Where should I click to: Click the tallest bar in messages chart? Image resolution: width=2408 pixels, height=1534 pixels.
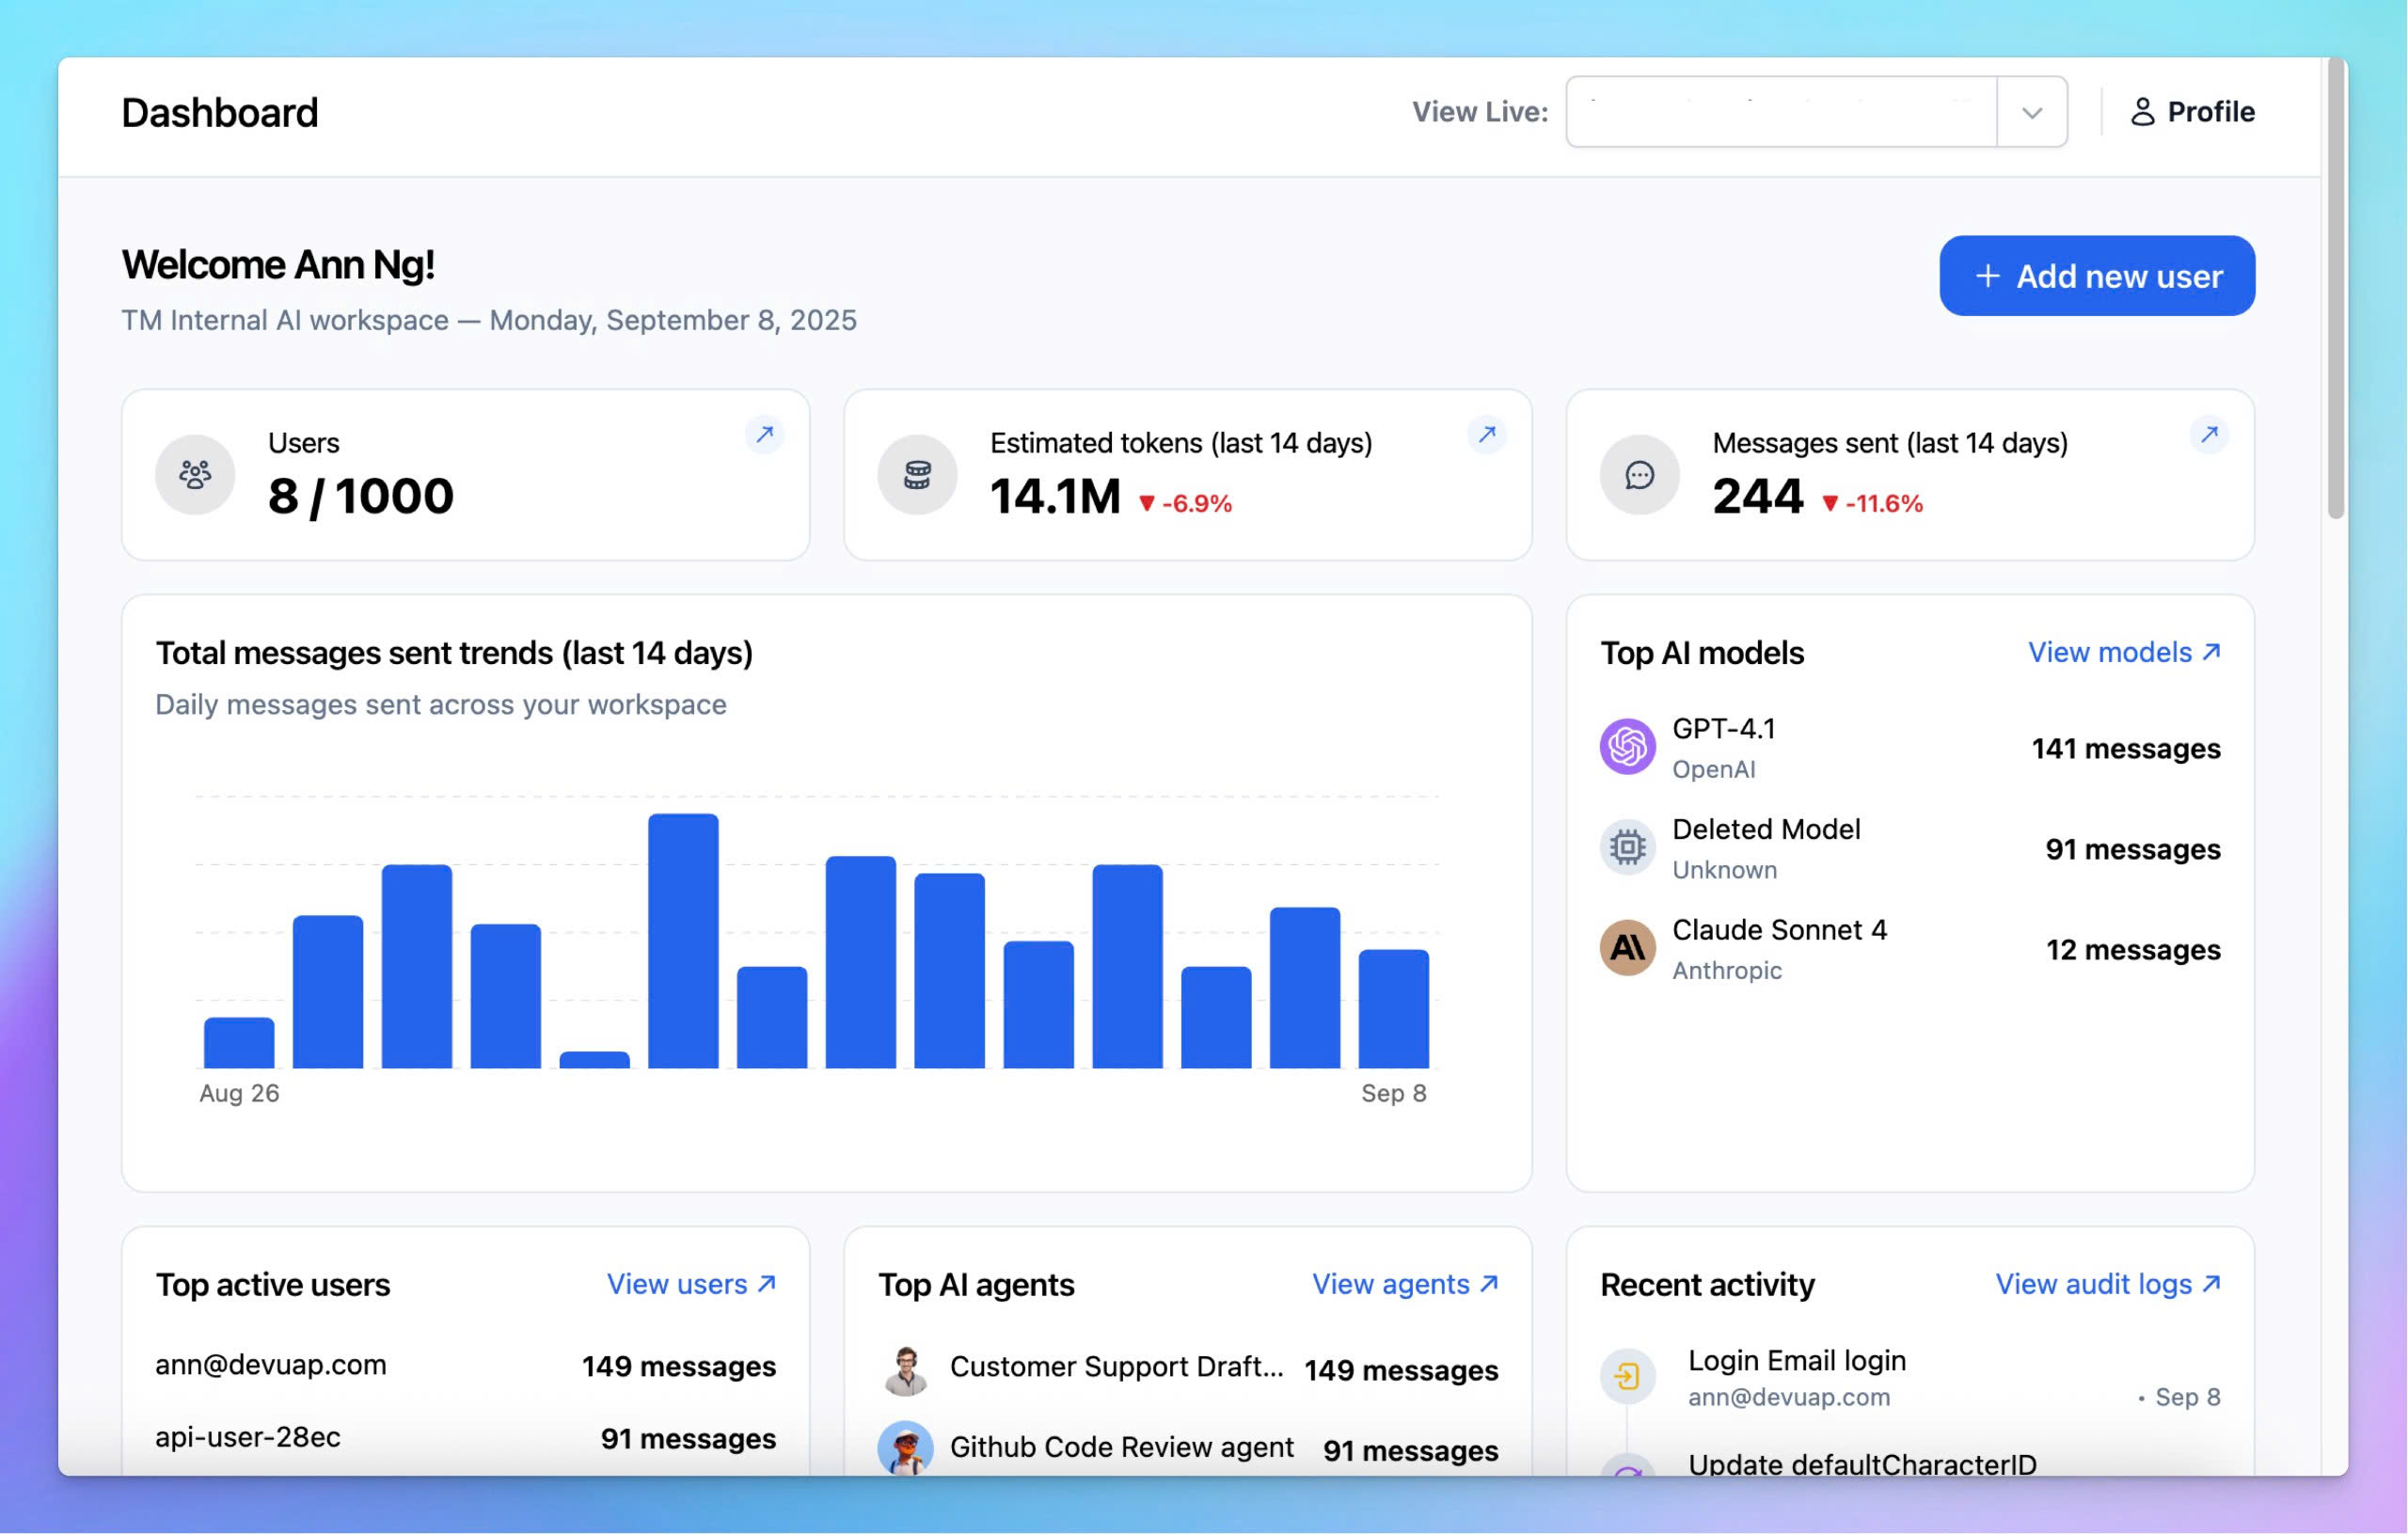click(683, 940)
